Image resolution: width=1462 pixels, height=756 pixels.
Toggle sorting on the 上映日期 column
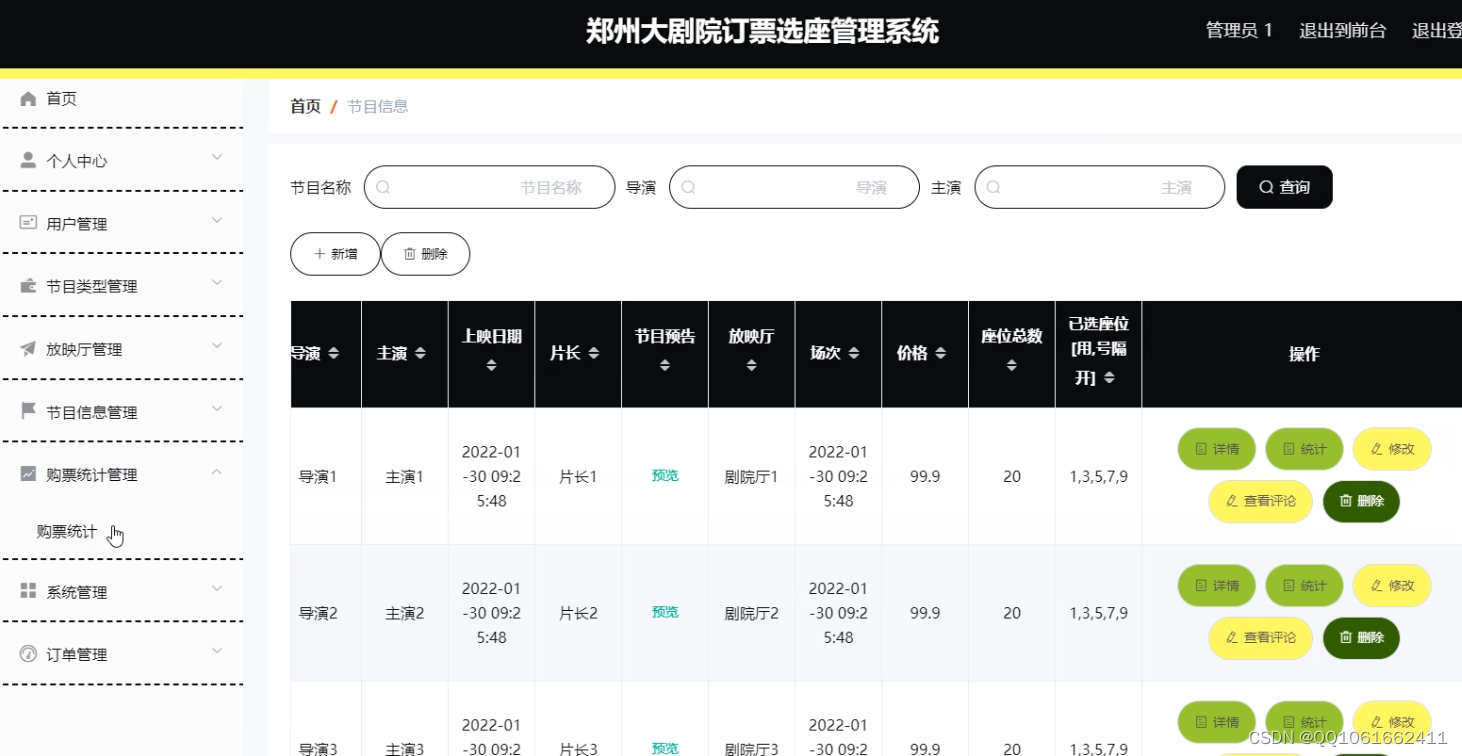tap(491, 366)
